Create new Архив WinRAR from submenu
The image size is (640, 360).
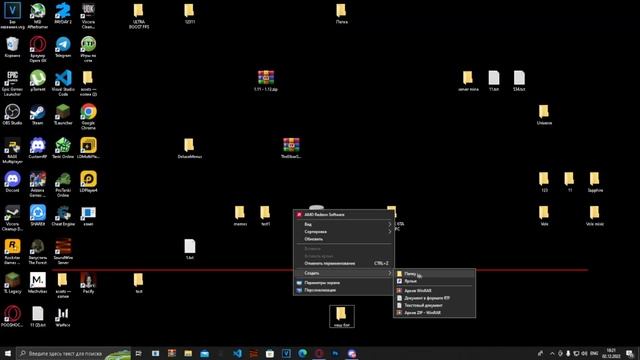point(435,291)
